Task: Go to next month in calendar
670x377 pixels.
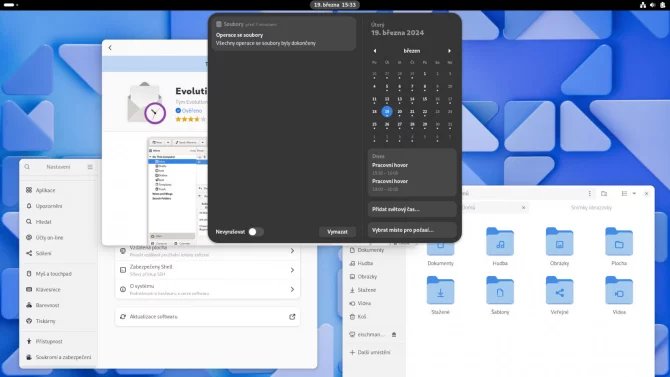Action: [449, 51]
